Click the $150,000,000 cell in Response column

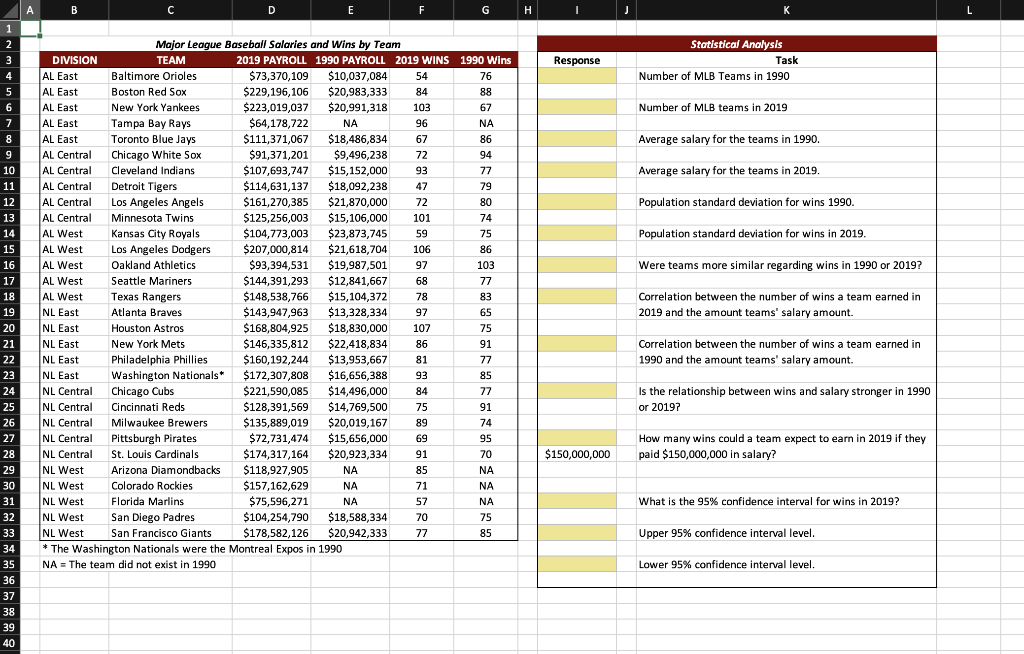577,454
